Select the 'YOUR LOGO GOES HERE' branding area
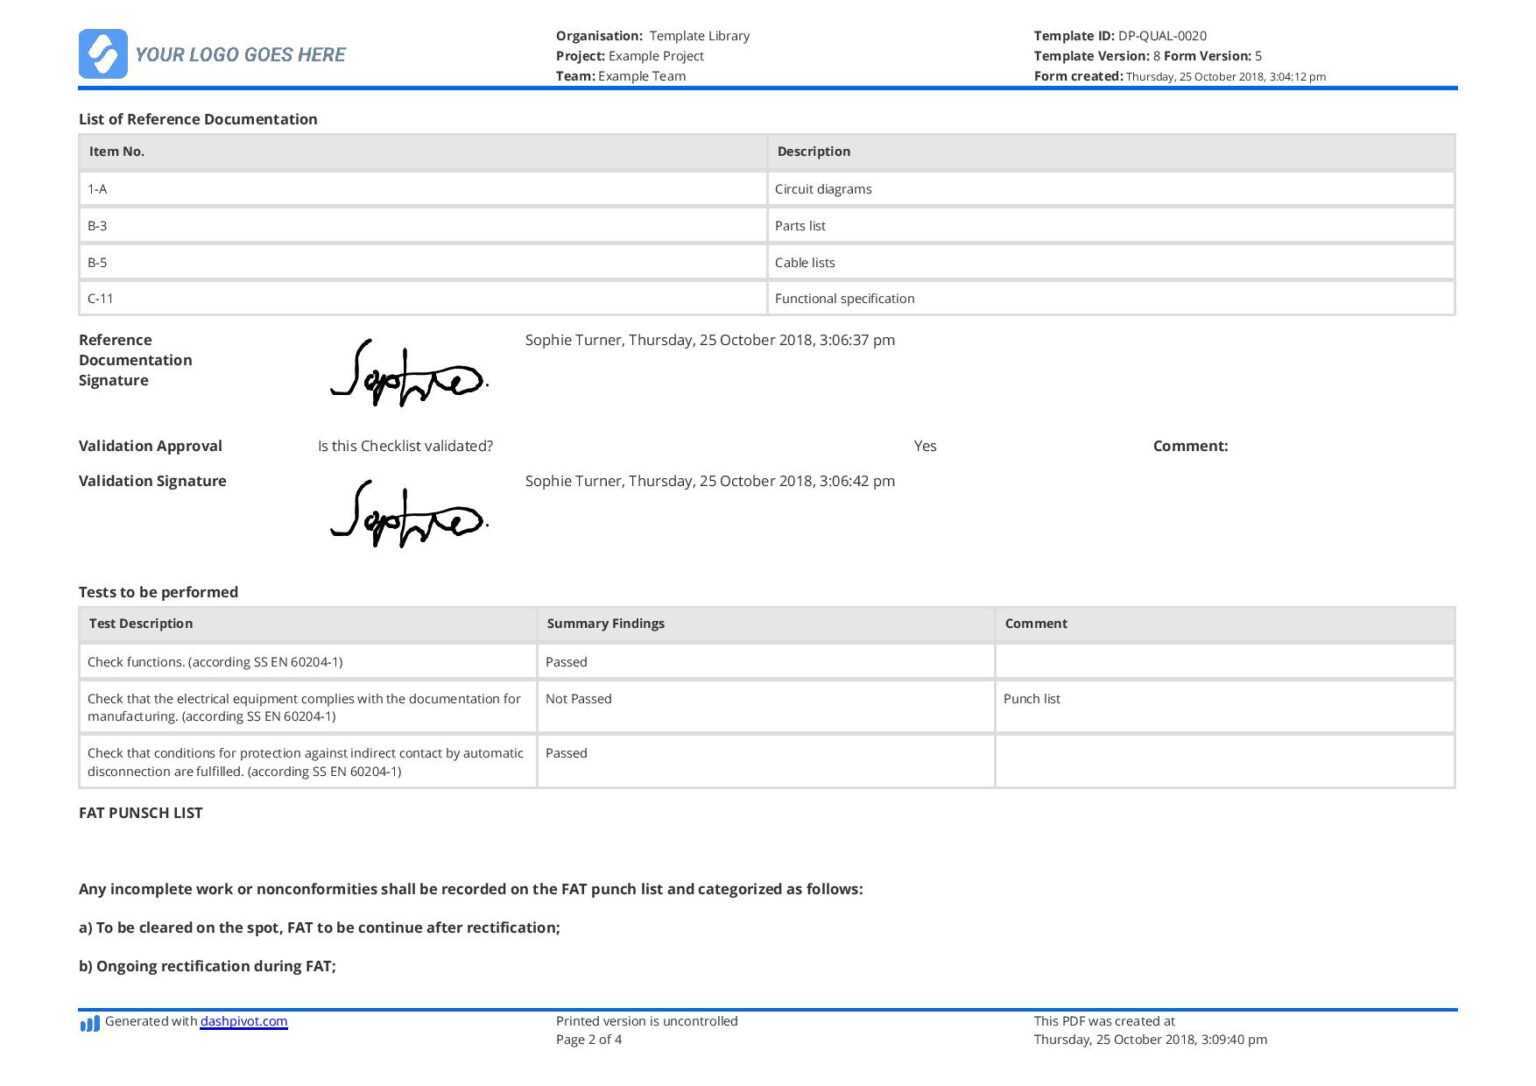This screenshot has height=1086, width=1536. (x=241, y=54)
